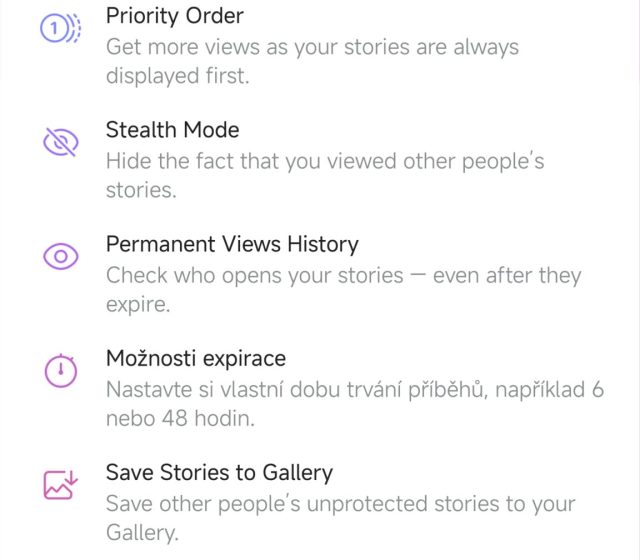Click the "nebo 48 hodin." text line
Viewport: 640px width, 560px height.
click(x=180, y=419)
